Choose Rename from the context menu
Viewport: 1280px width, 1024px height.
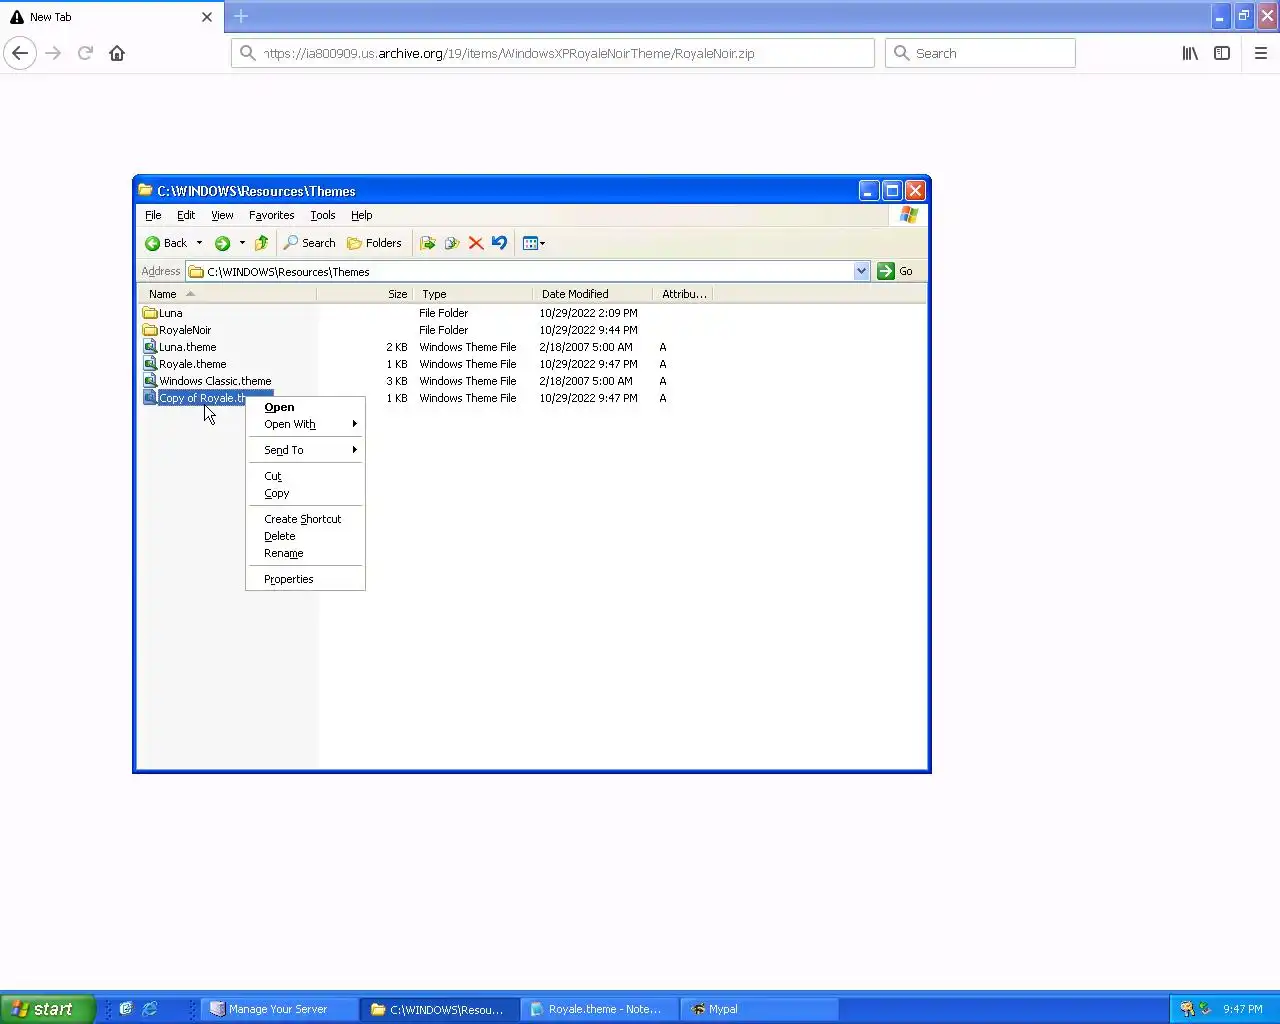click(305, 553)
